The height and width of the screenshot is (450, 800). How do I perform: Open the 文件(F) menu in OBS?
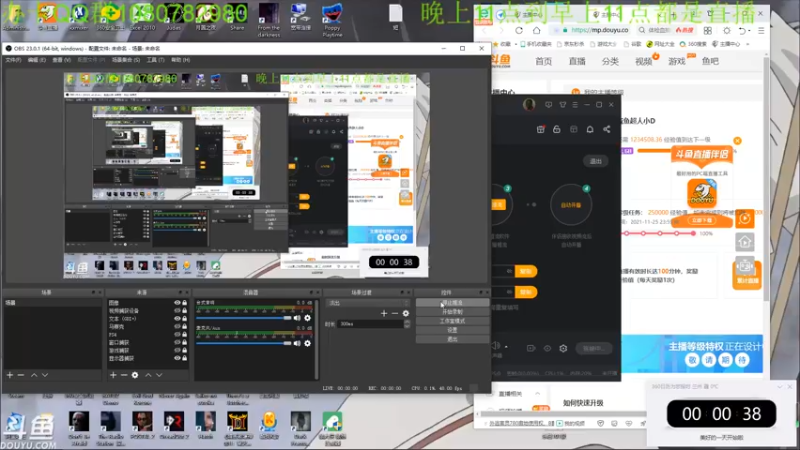pos(13,60)
